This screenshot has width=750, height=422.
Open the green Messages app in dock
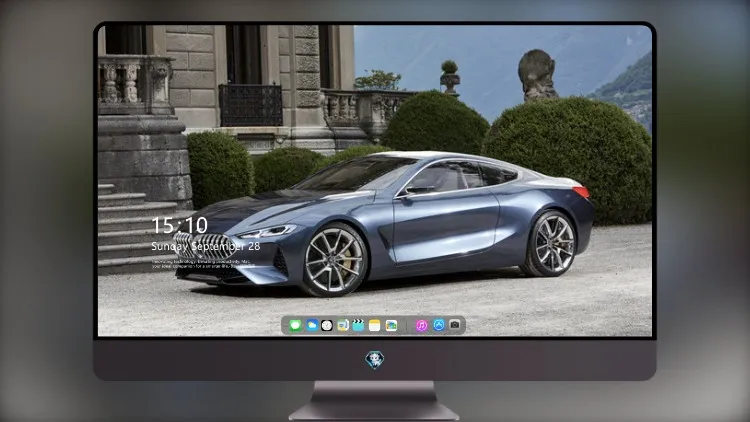[x=295, y=325]
